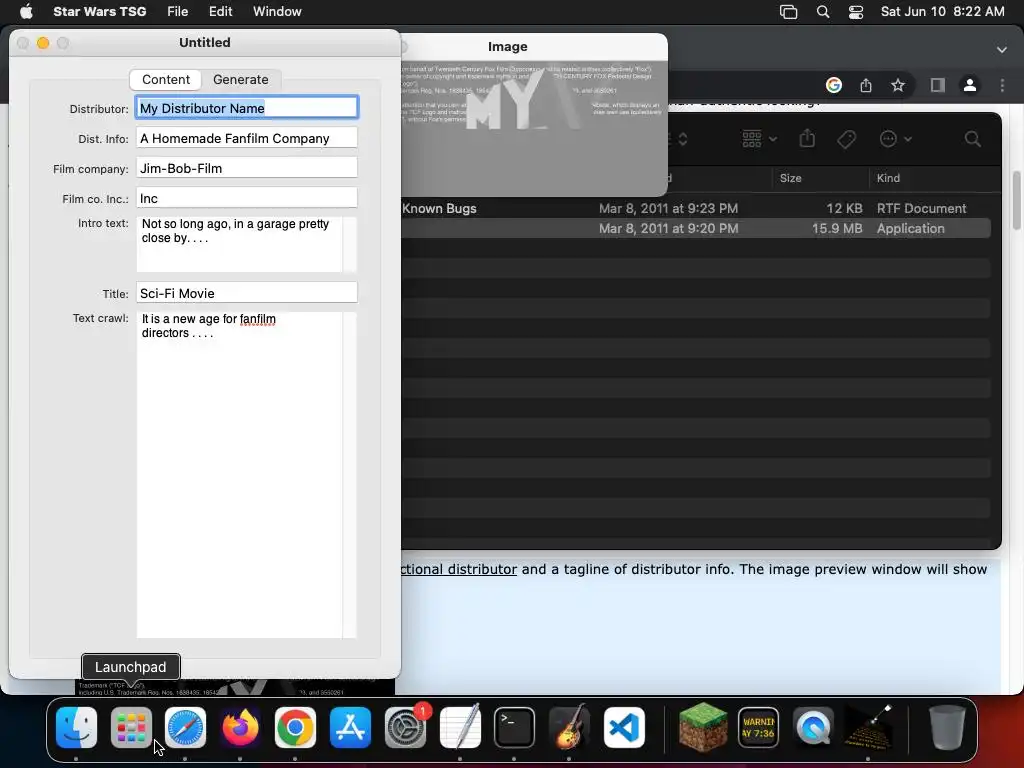1024x768 pixels.
Task: Open the Apple menu
Action: click(26, 12)
